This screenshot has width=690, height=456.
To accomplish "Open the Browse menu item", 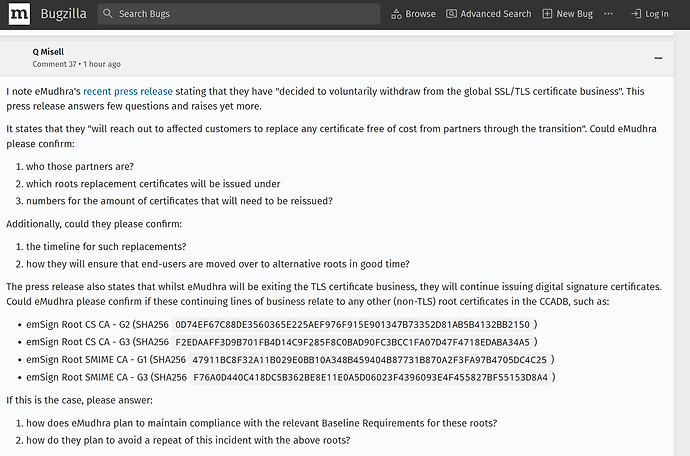I will [413, 14].
